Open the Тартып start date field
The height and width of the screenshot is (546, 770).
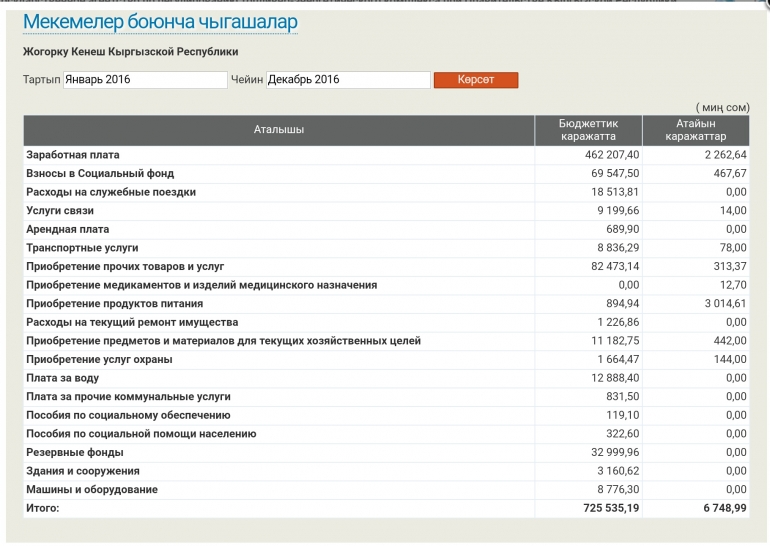(145, 80)
